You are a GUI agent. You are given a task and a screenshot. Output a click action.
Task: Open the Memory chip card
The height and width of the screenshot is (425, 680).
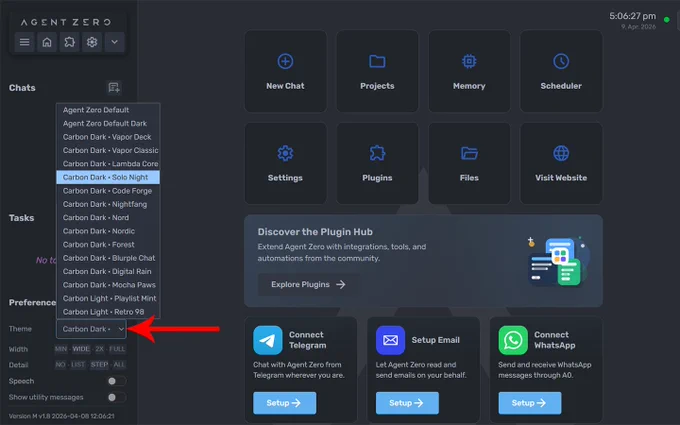469,71
